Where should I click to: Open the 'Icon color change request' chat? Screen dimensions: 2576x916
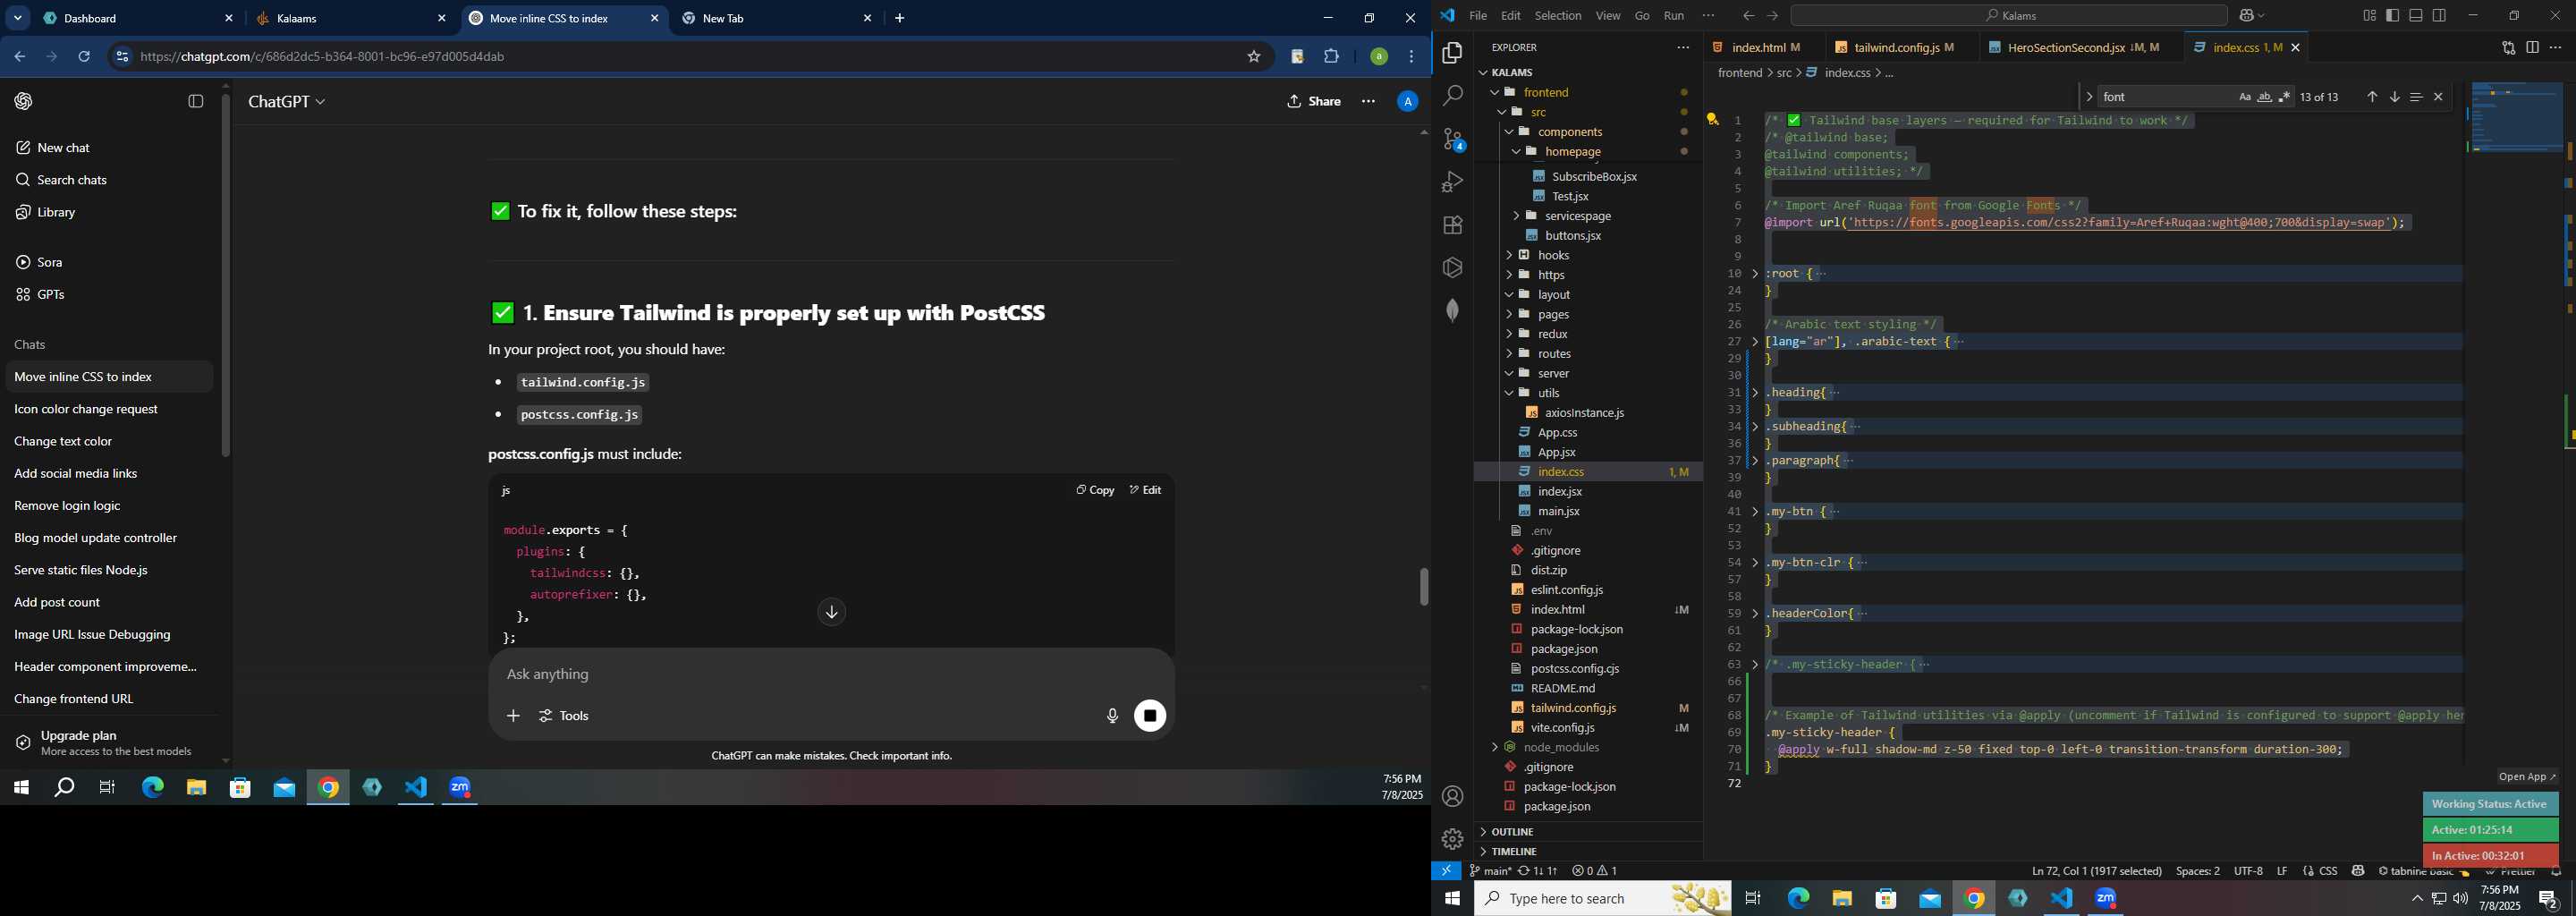[x=108, y=409]
